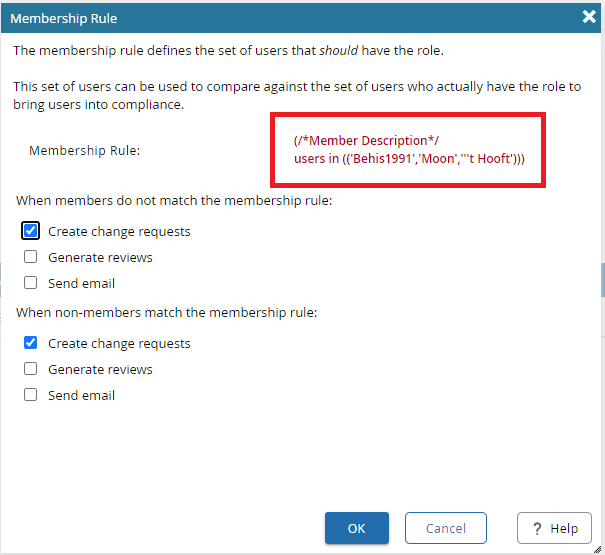The width and height of the screenshot is (605, 555).
Task: Click "When non-members match" heading
Action: 166,312
